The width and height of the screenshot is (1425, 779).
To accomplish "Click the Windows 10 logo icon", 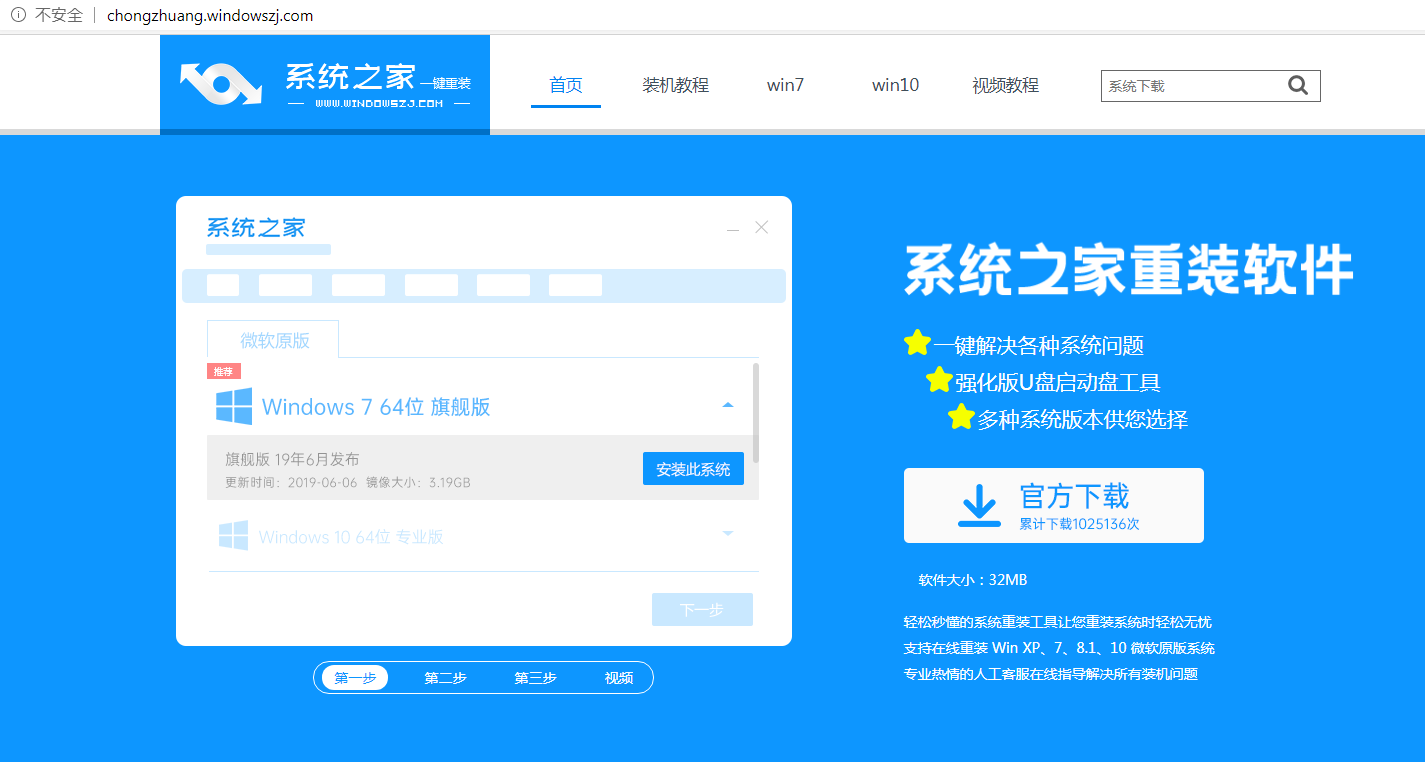I will point(233,536).
